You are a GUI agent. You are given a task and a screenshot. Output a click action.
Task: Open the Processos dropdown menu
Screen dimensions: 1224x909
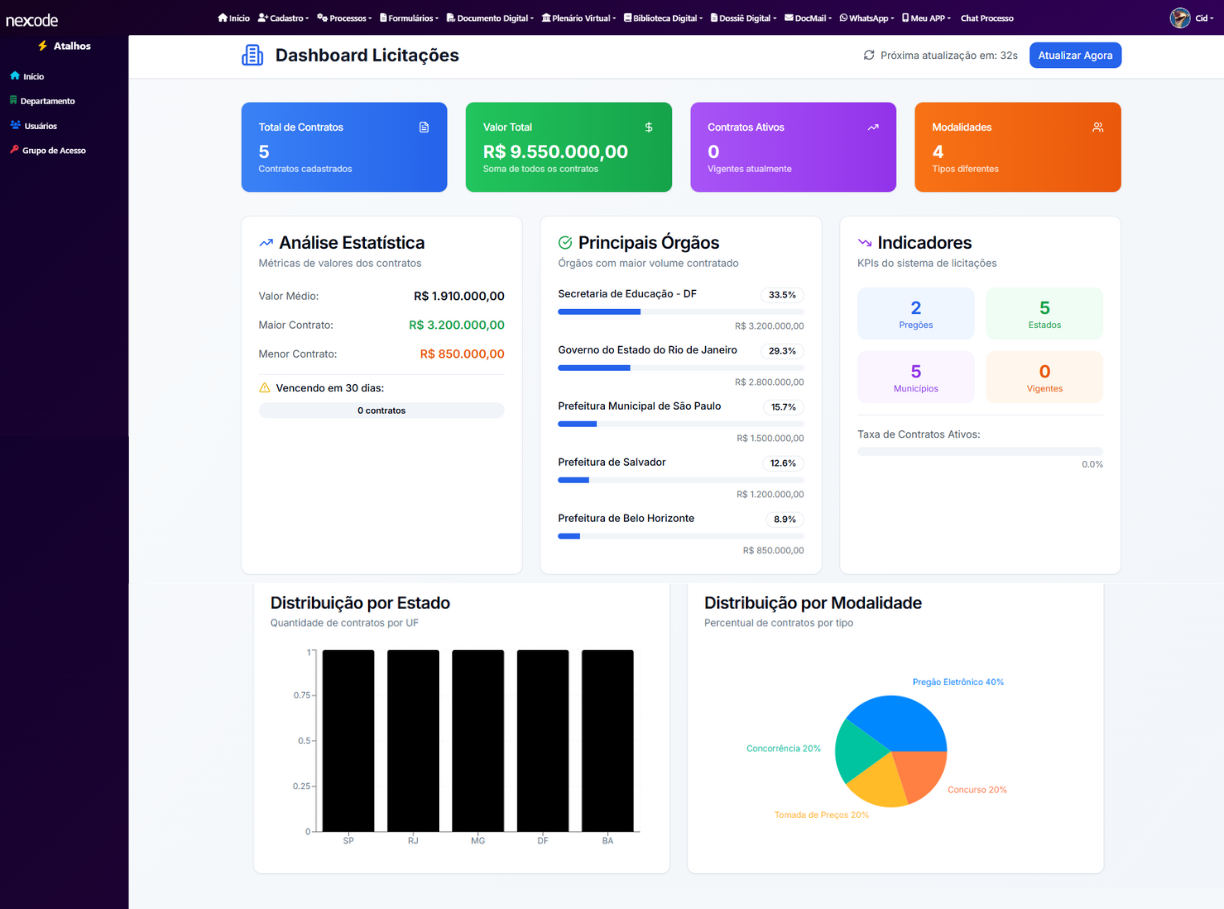tap(345, 18)
